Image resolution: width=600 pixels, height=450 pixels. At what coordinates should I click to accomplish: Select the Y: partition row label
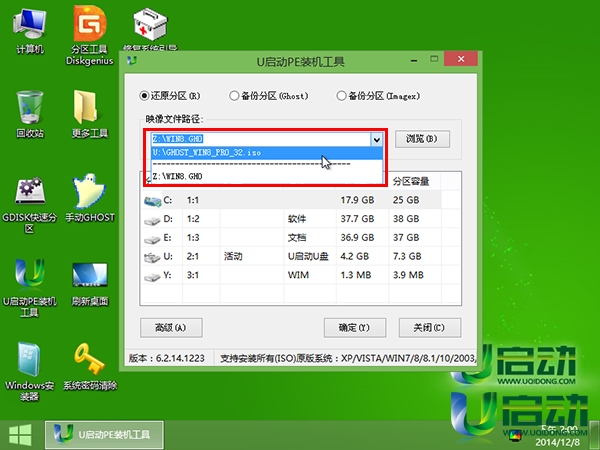(168, 275)
